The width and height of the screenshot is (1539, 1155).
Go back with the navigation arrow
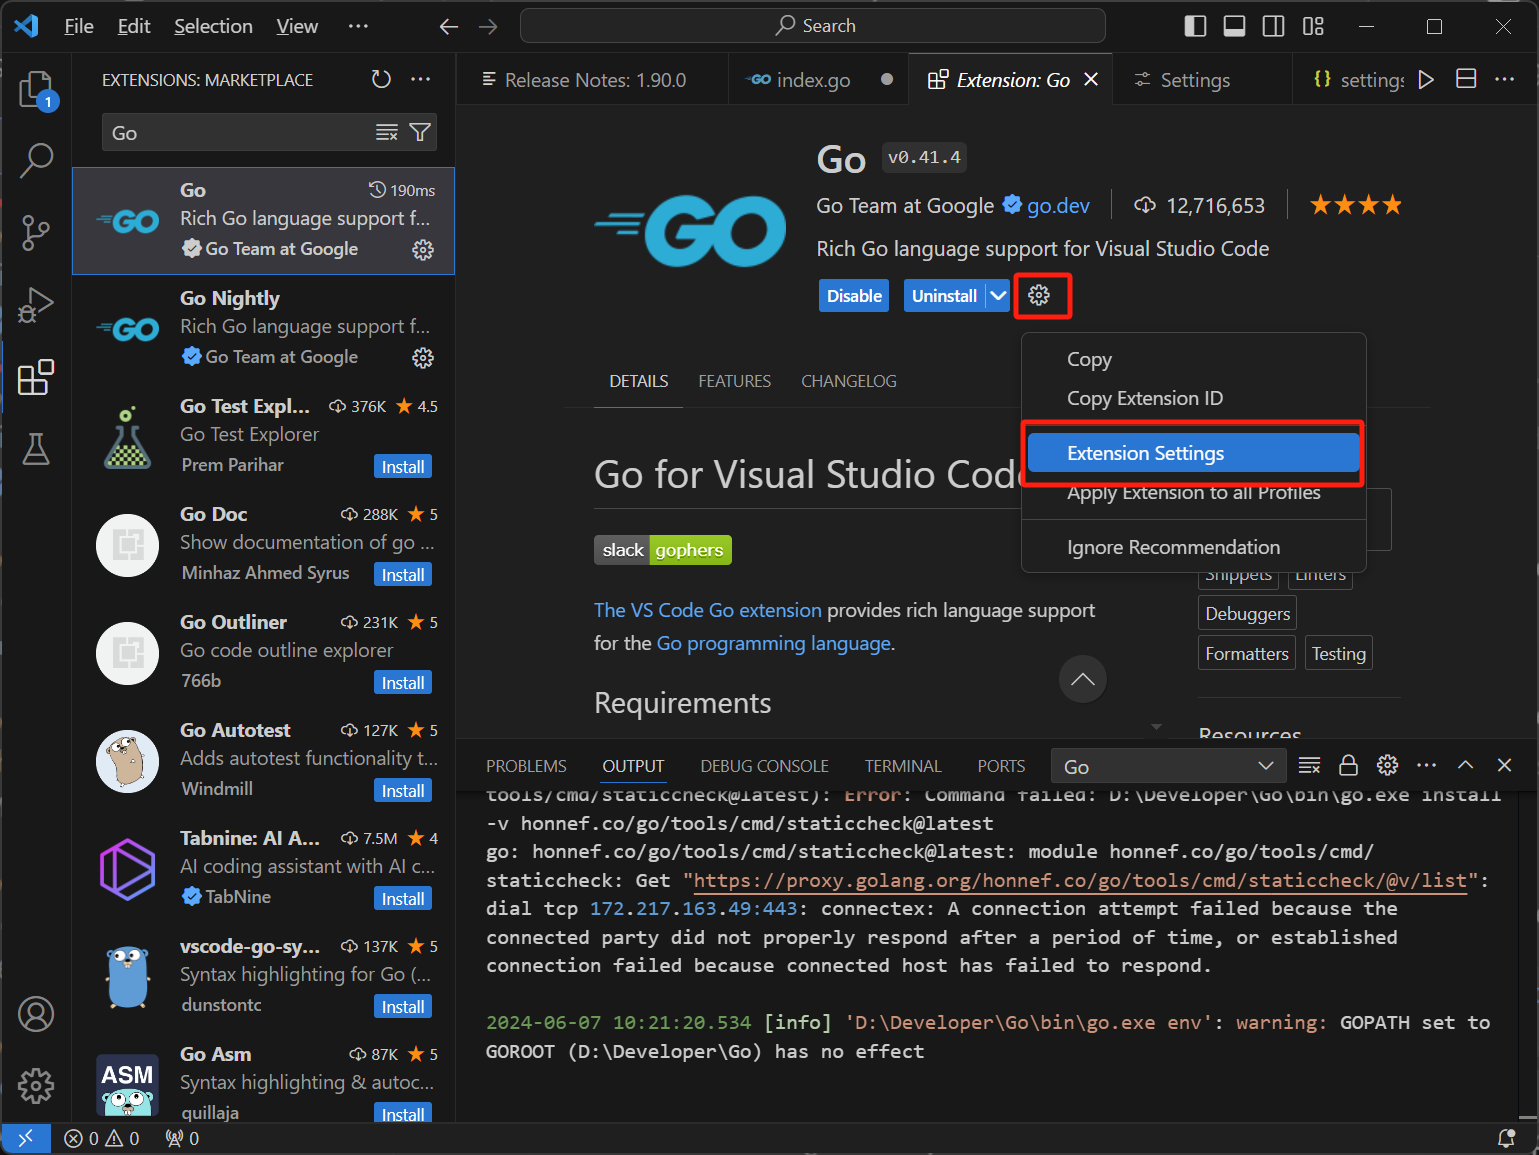tap(449, 26)
